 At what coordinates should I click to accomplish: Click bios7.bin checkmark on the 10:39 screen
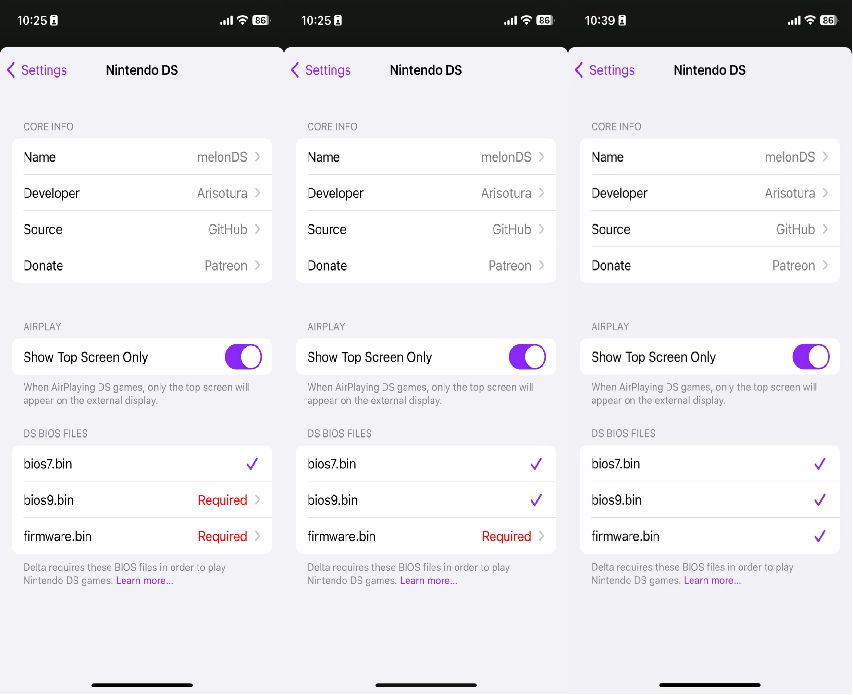(820, 464)
